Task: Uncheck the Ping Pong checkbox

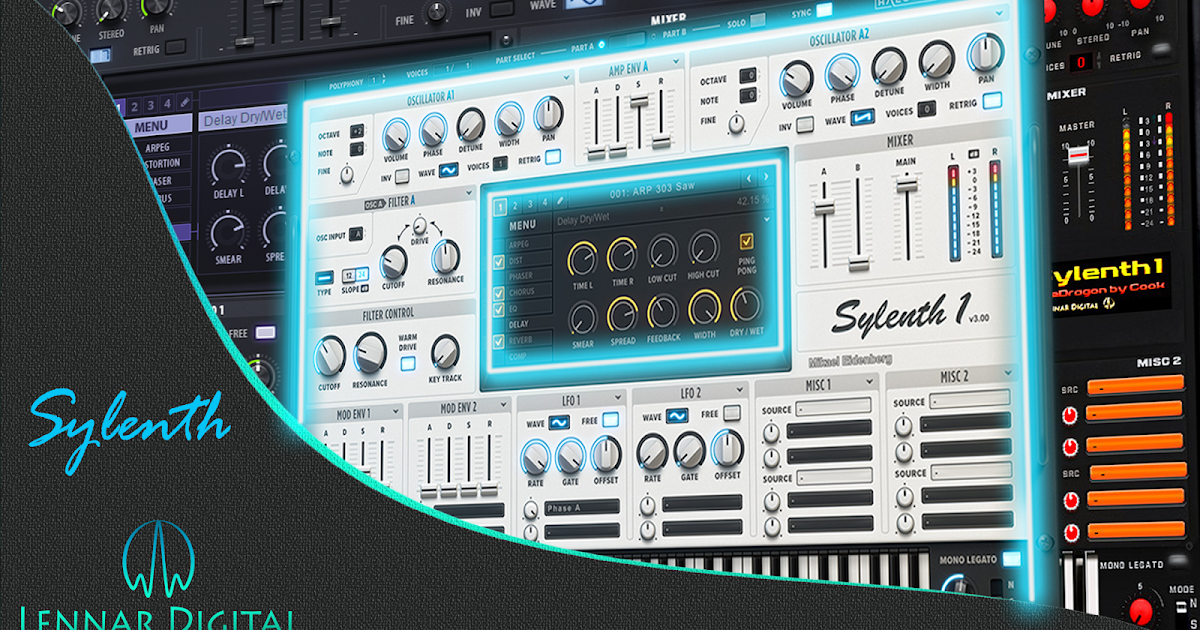Action: (x=747, y=241)
